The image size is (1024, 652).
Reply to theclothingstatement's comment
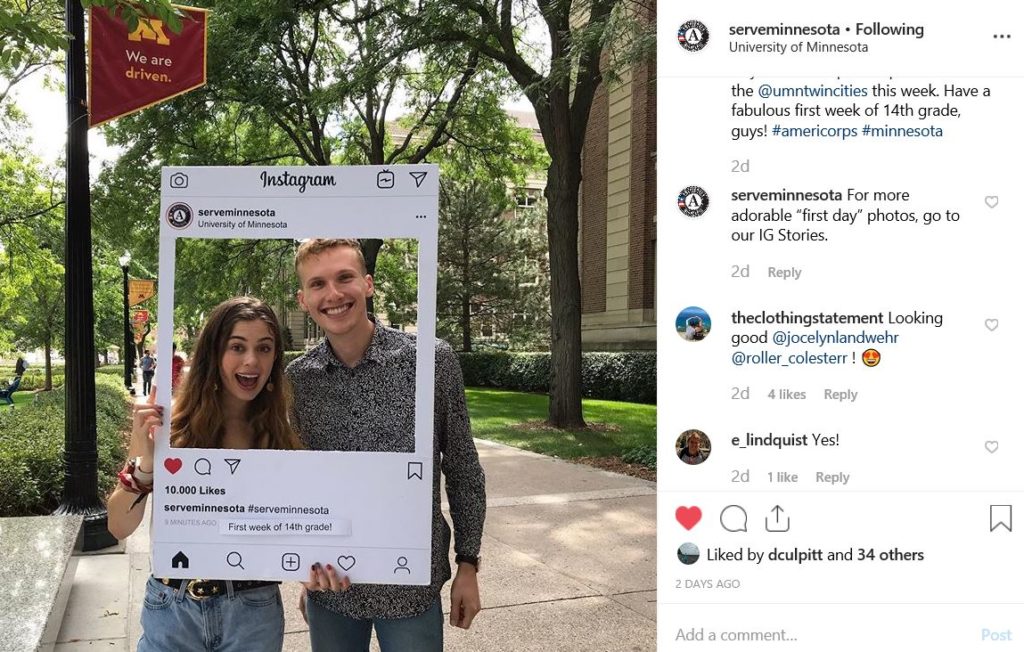[840, 395]
